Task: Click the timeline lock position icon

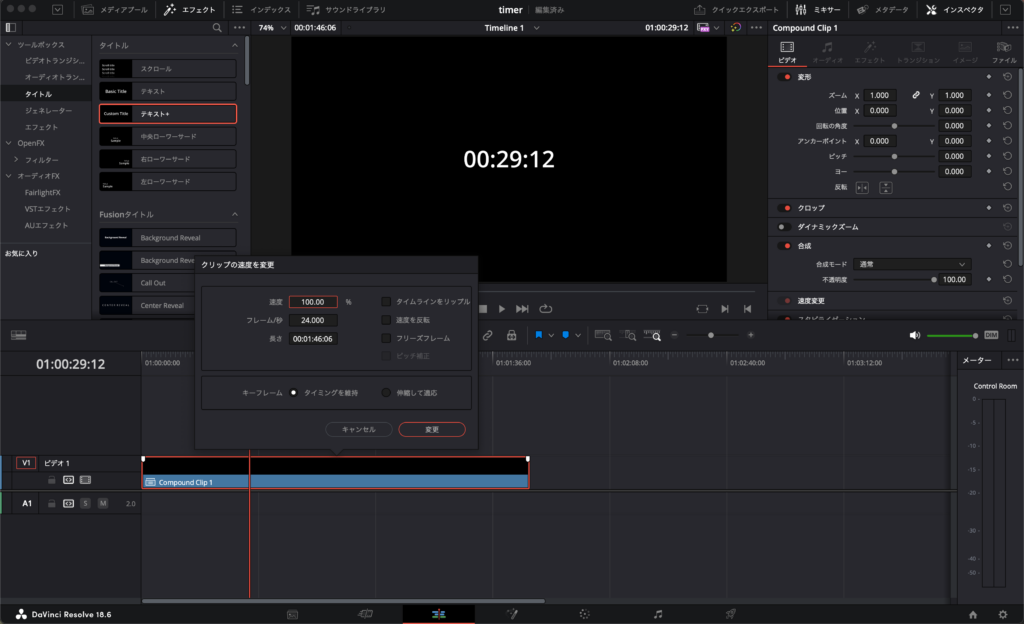Action: point(511,335)
